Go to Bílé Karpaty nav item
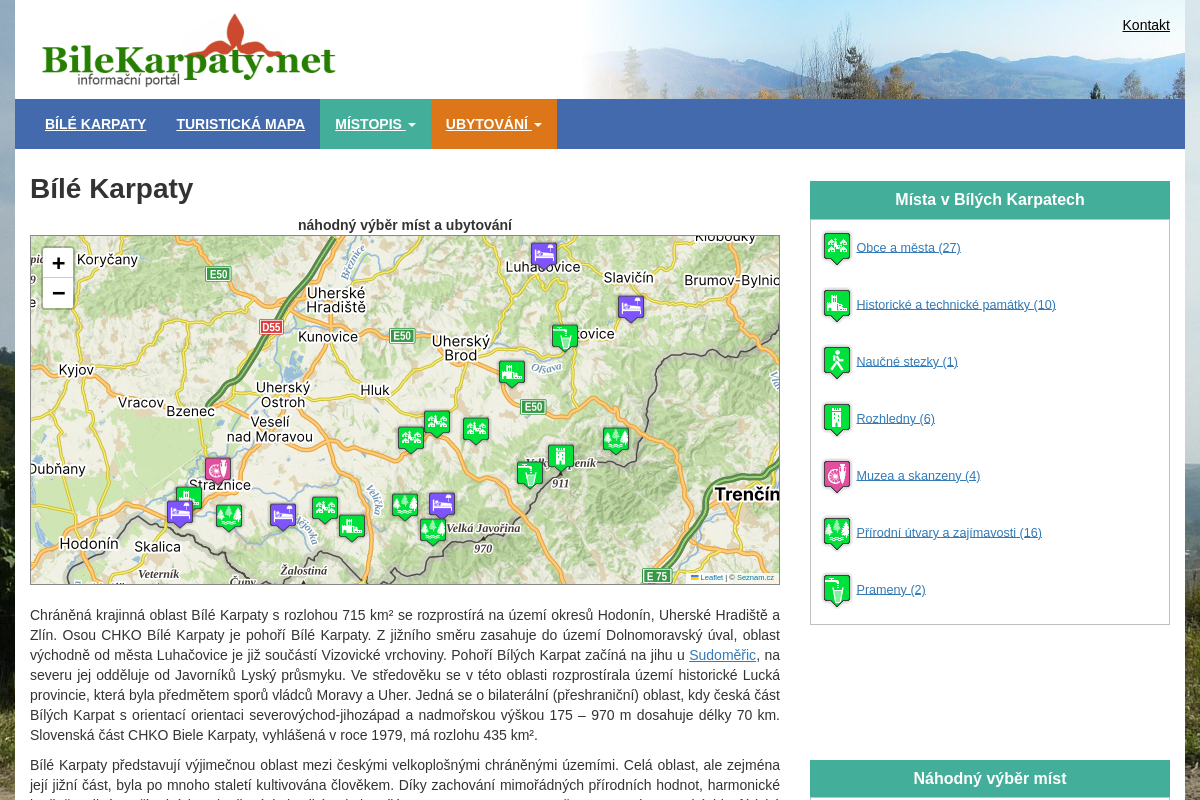Screen dimensions: 1200x800 coord(96,124)
